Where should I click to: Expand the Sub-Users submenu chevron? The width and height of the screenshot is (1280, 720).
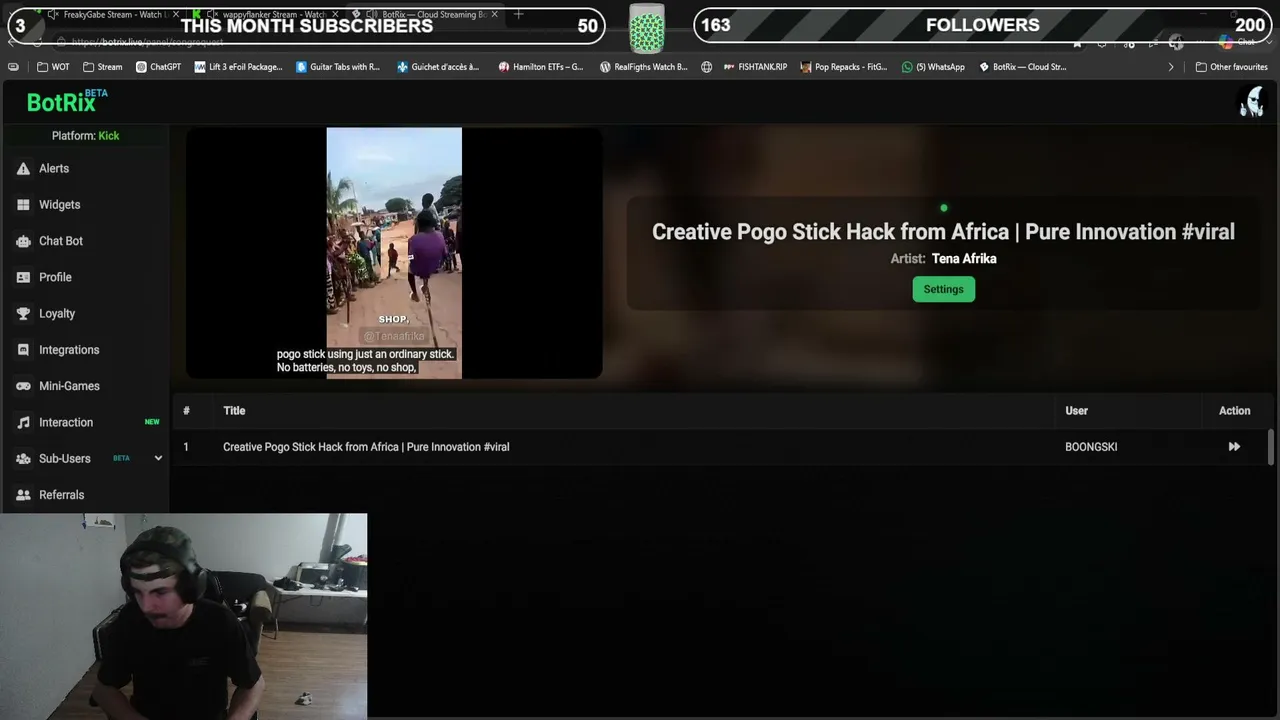(x=158, y=459)
